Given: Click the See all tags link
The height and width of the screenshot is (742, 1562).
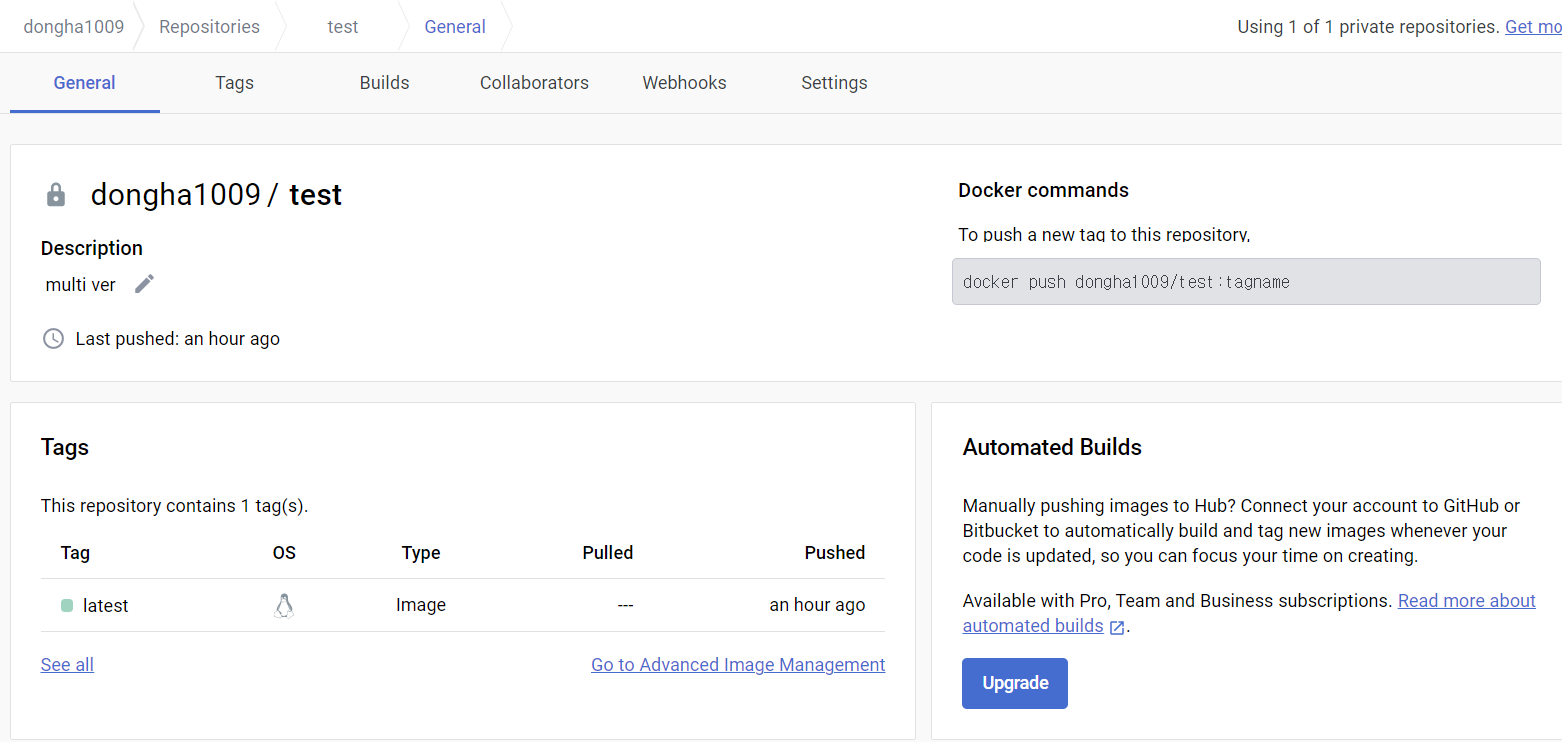Looking at the screenshot, I should 67,665.
